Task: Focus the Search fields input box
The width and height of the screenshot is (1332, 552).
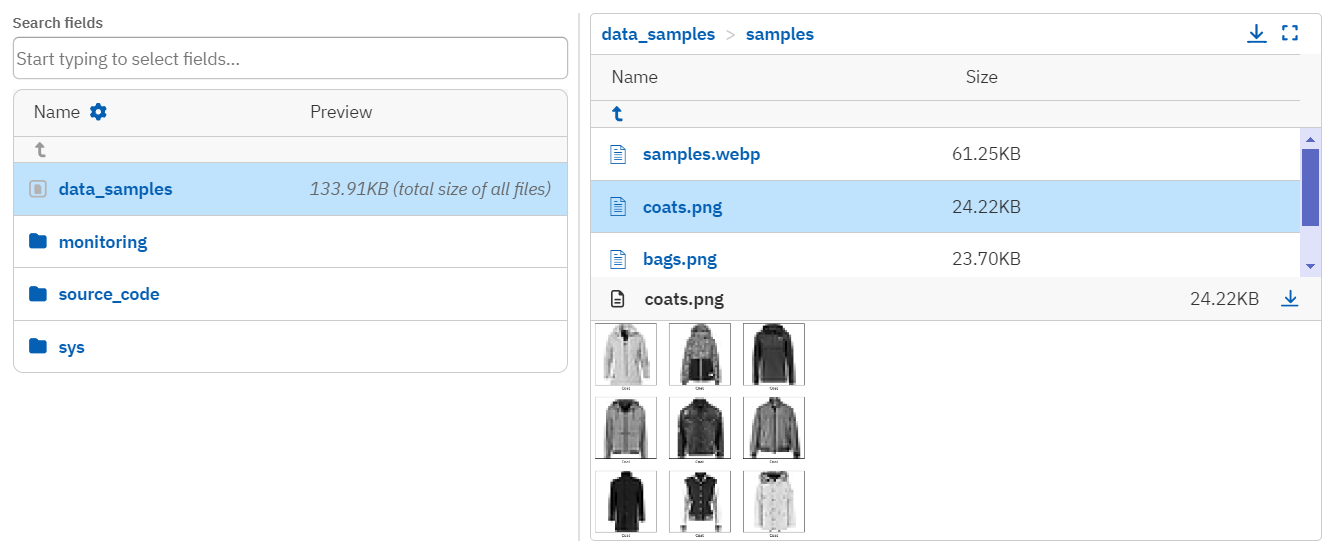Action: 290,59
